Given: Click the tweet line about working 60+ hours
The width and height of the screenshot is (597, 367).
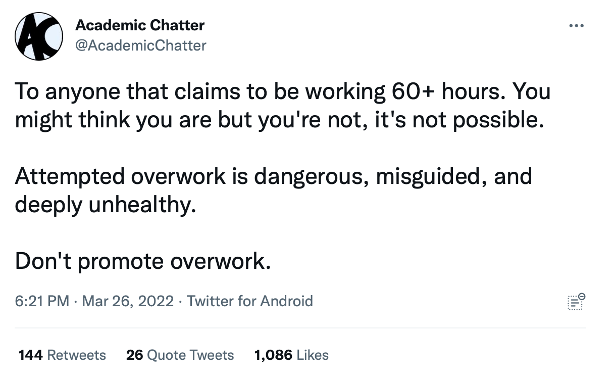Looking at the screenshot, I should tap(283, 92).
